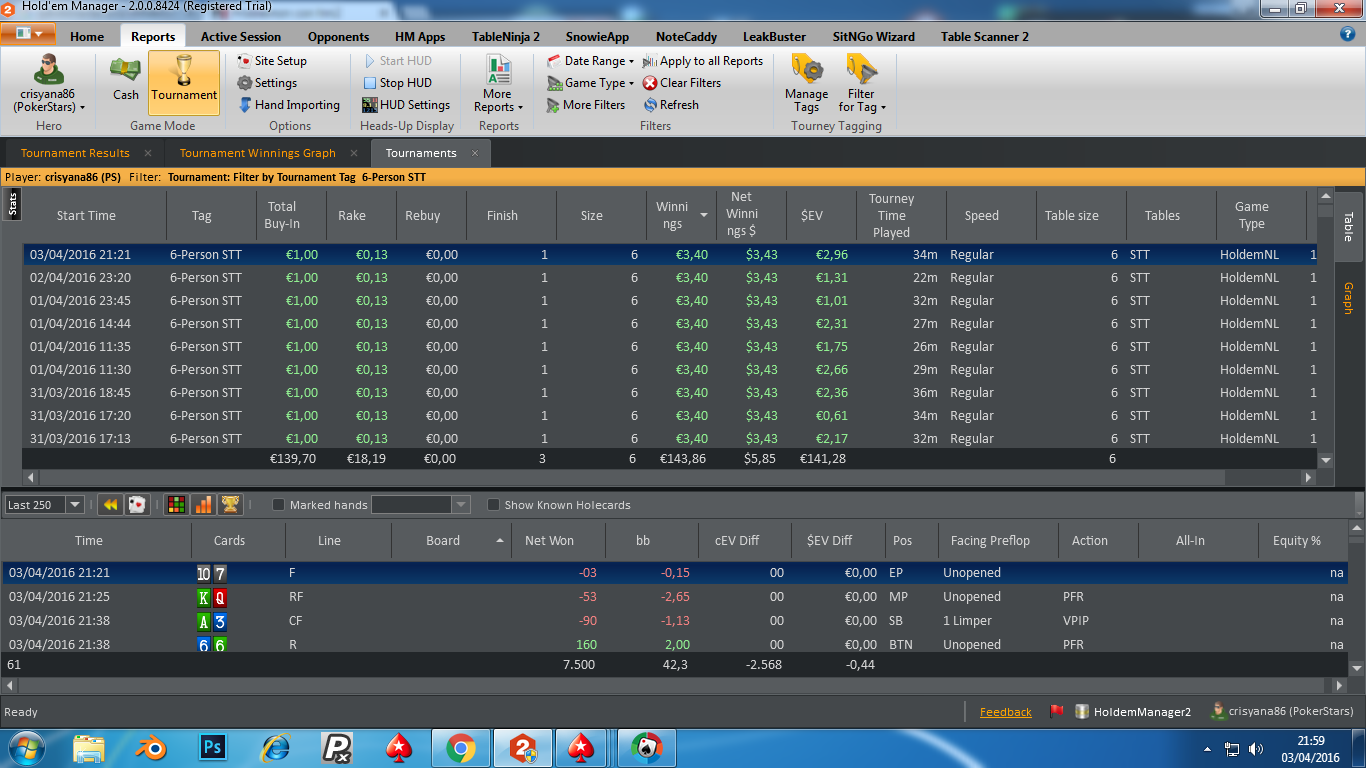Viewport: 1366px width, 768px height.
Task: Open Game Type filter dropdown
Action: pos(590,83)
